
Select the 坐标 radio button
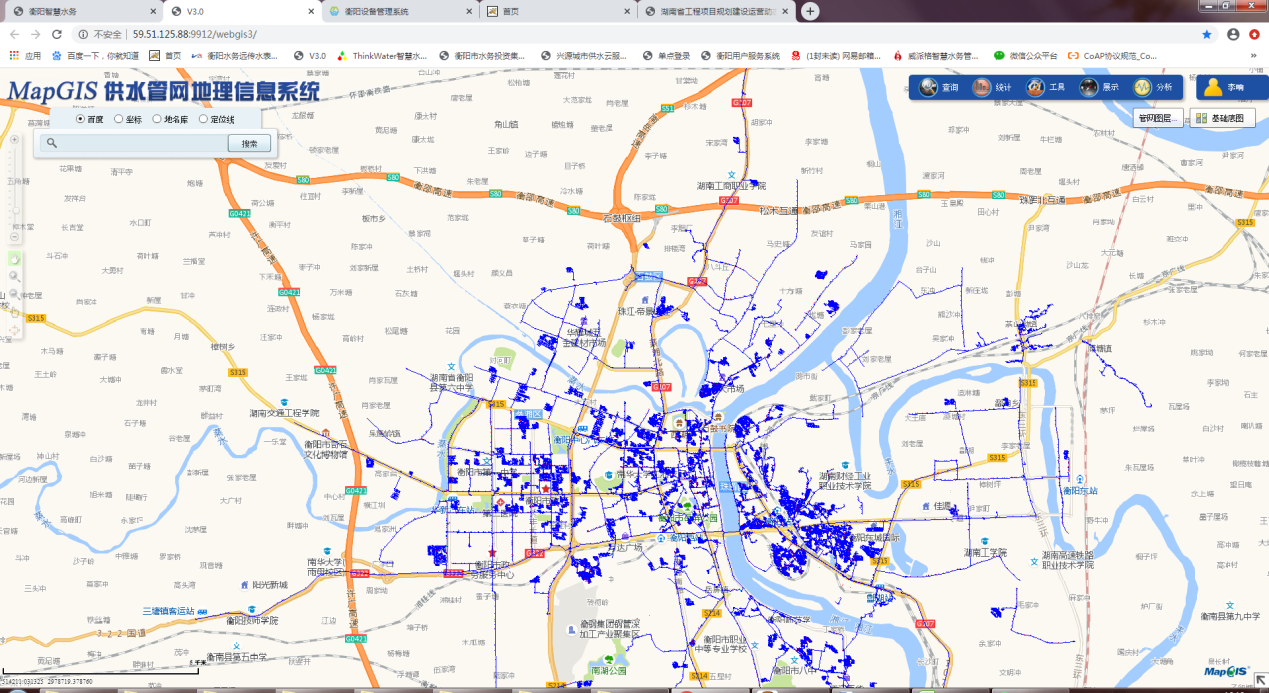119,119
